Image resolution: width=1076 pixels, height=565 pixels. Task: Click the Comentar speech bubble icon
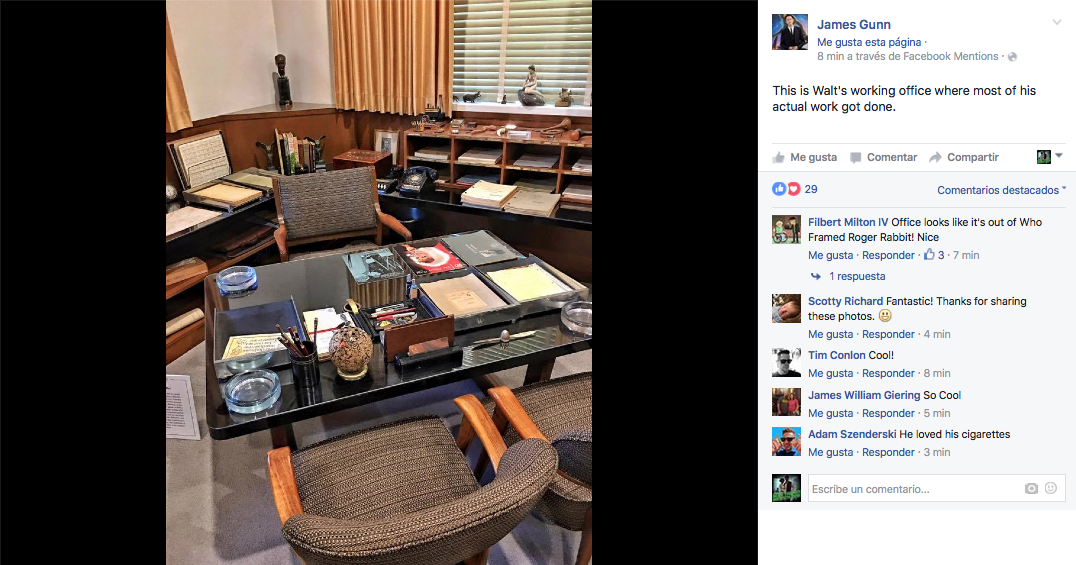click(x=855, y=157)
